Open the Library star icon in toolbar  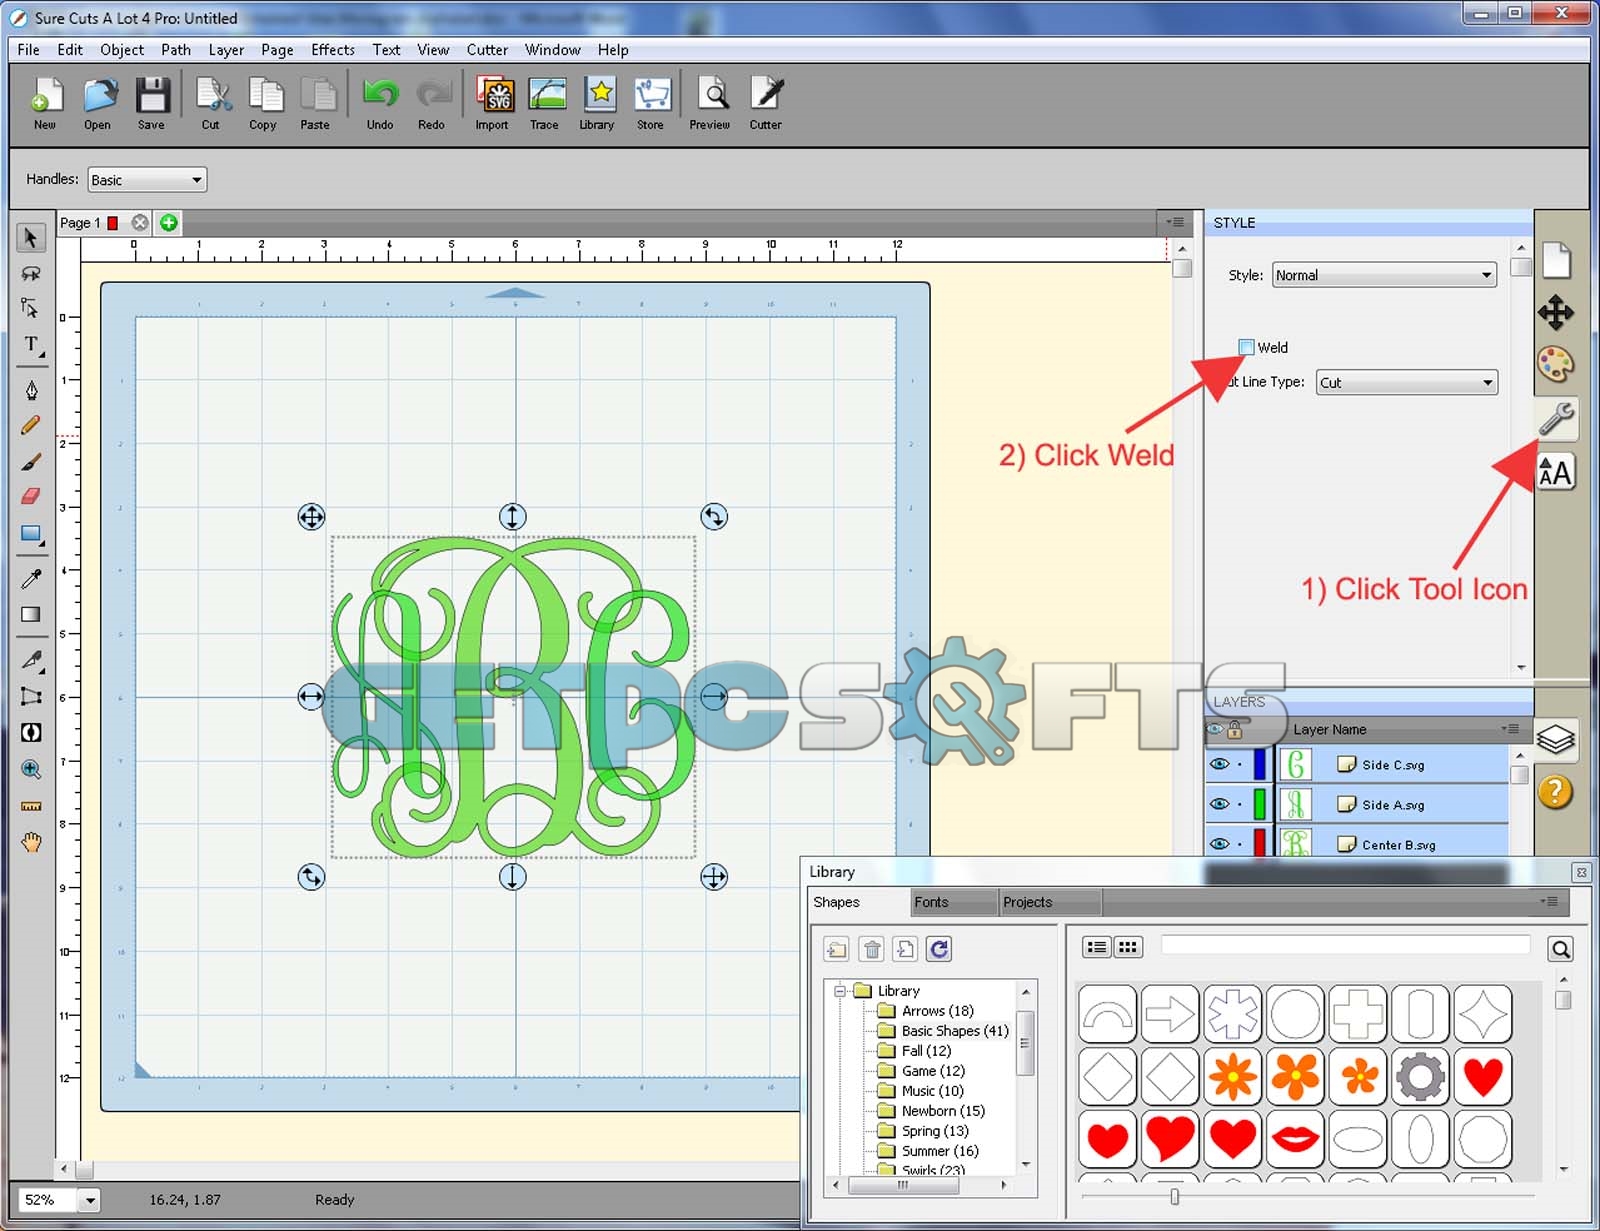click(x=598, y=103)
